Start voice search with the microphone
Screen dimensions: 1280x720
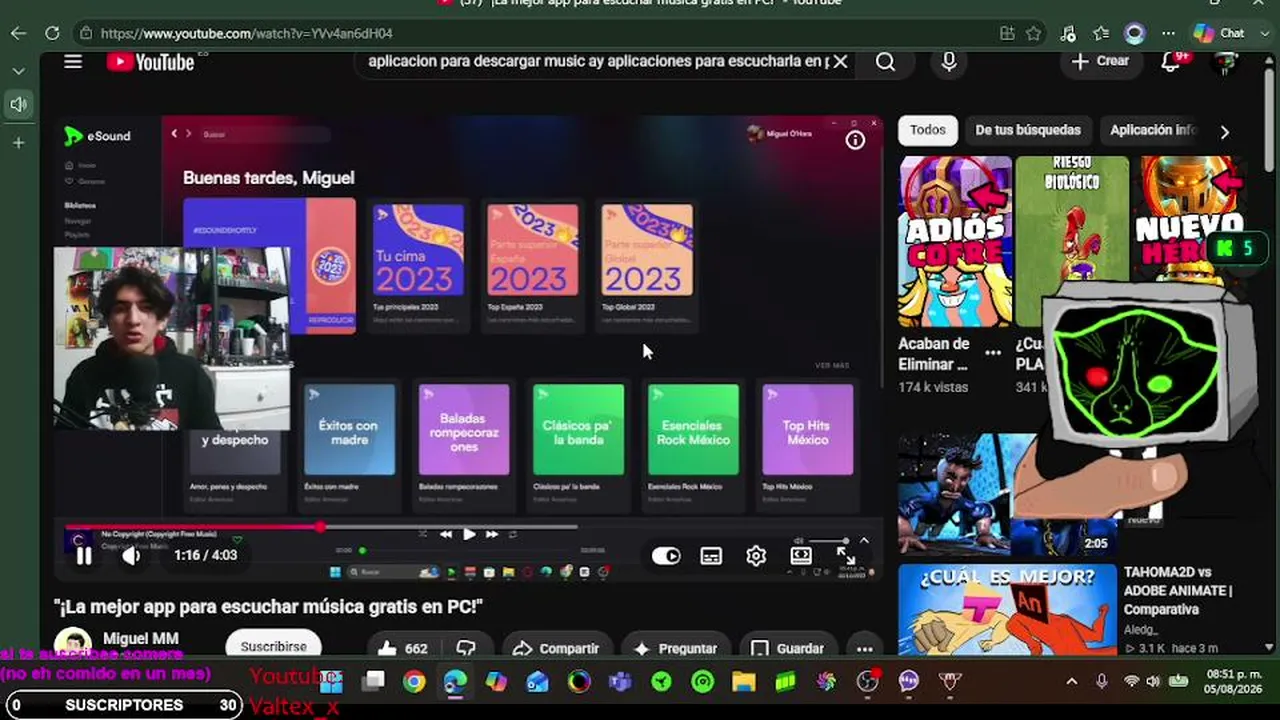coord(949,62)
